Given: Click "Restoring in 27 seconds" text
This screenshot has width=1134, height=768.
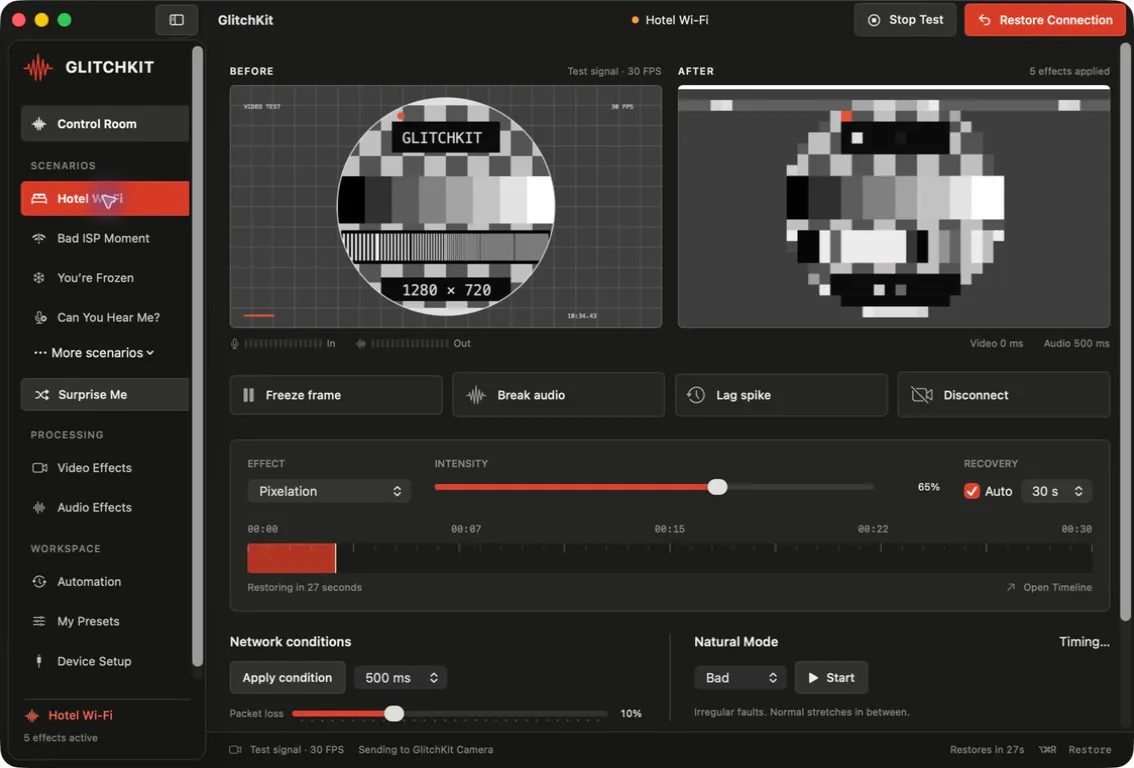Looking at the screenshot, I should pyautogui.click(x=304, y=587).
